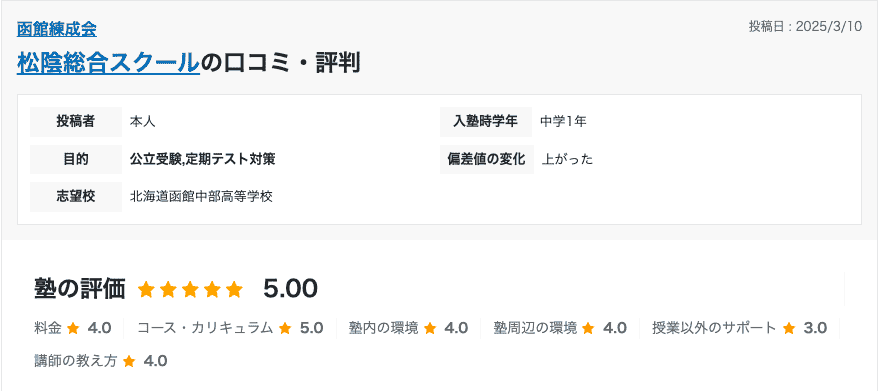The width and height of the screenshot is (879, 391).
Task: Click the star icon next to コース・カリキュラム
Action: (x=285, y=328)
